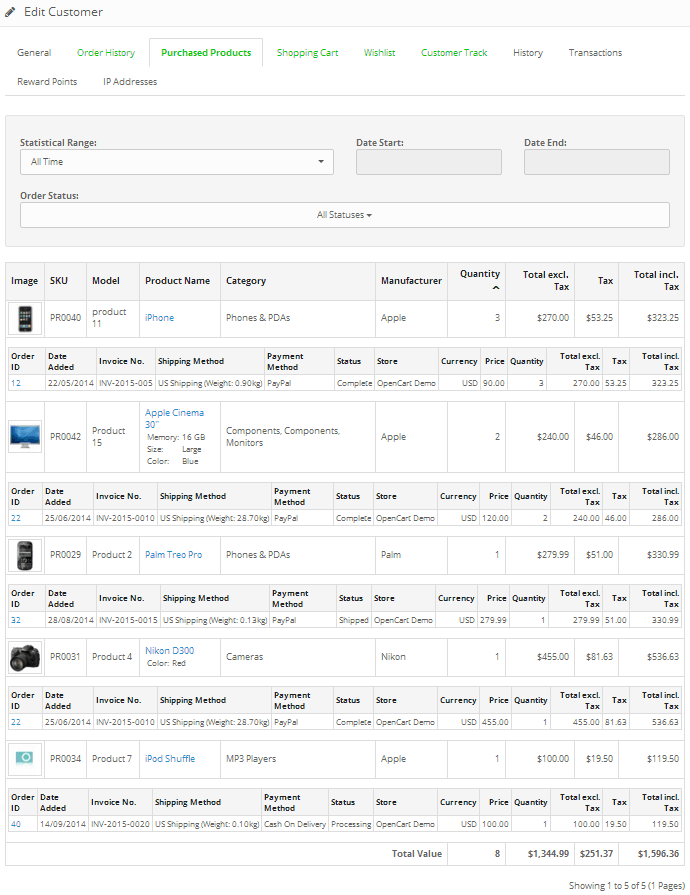The width and height of the screenshot is (690, 895).
Task: Open the iPhone product link
Action: tap(160, 318)
